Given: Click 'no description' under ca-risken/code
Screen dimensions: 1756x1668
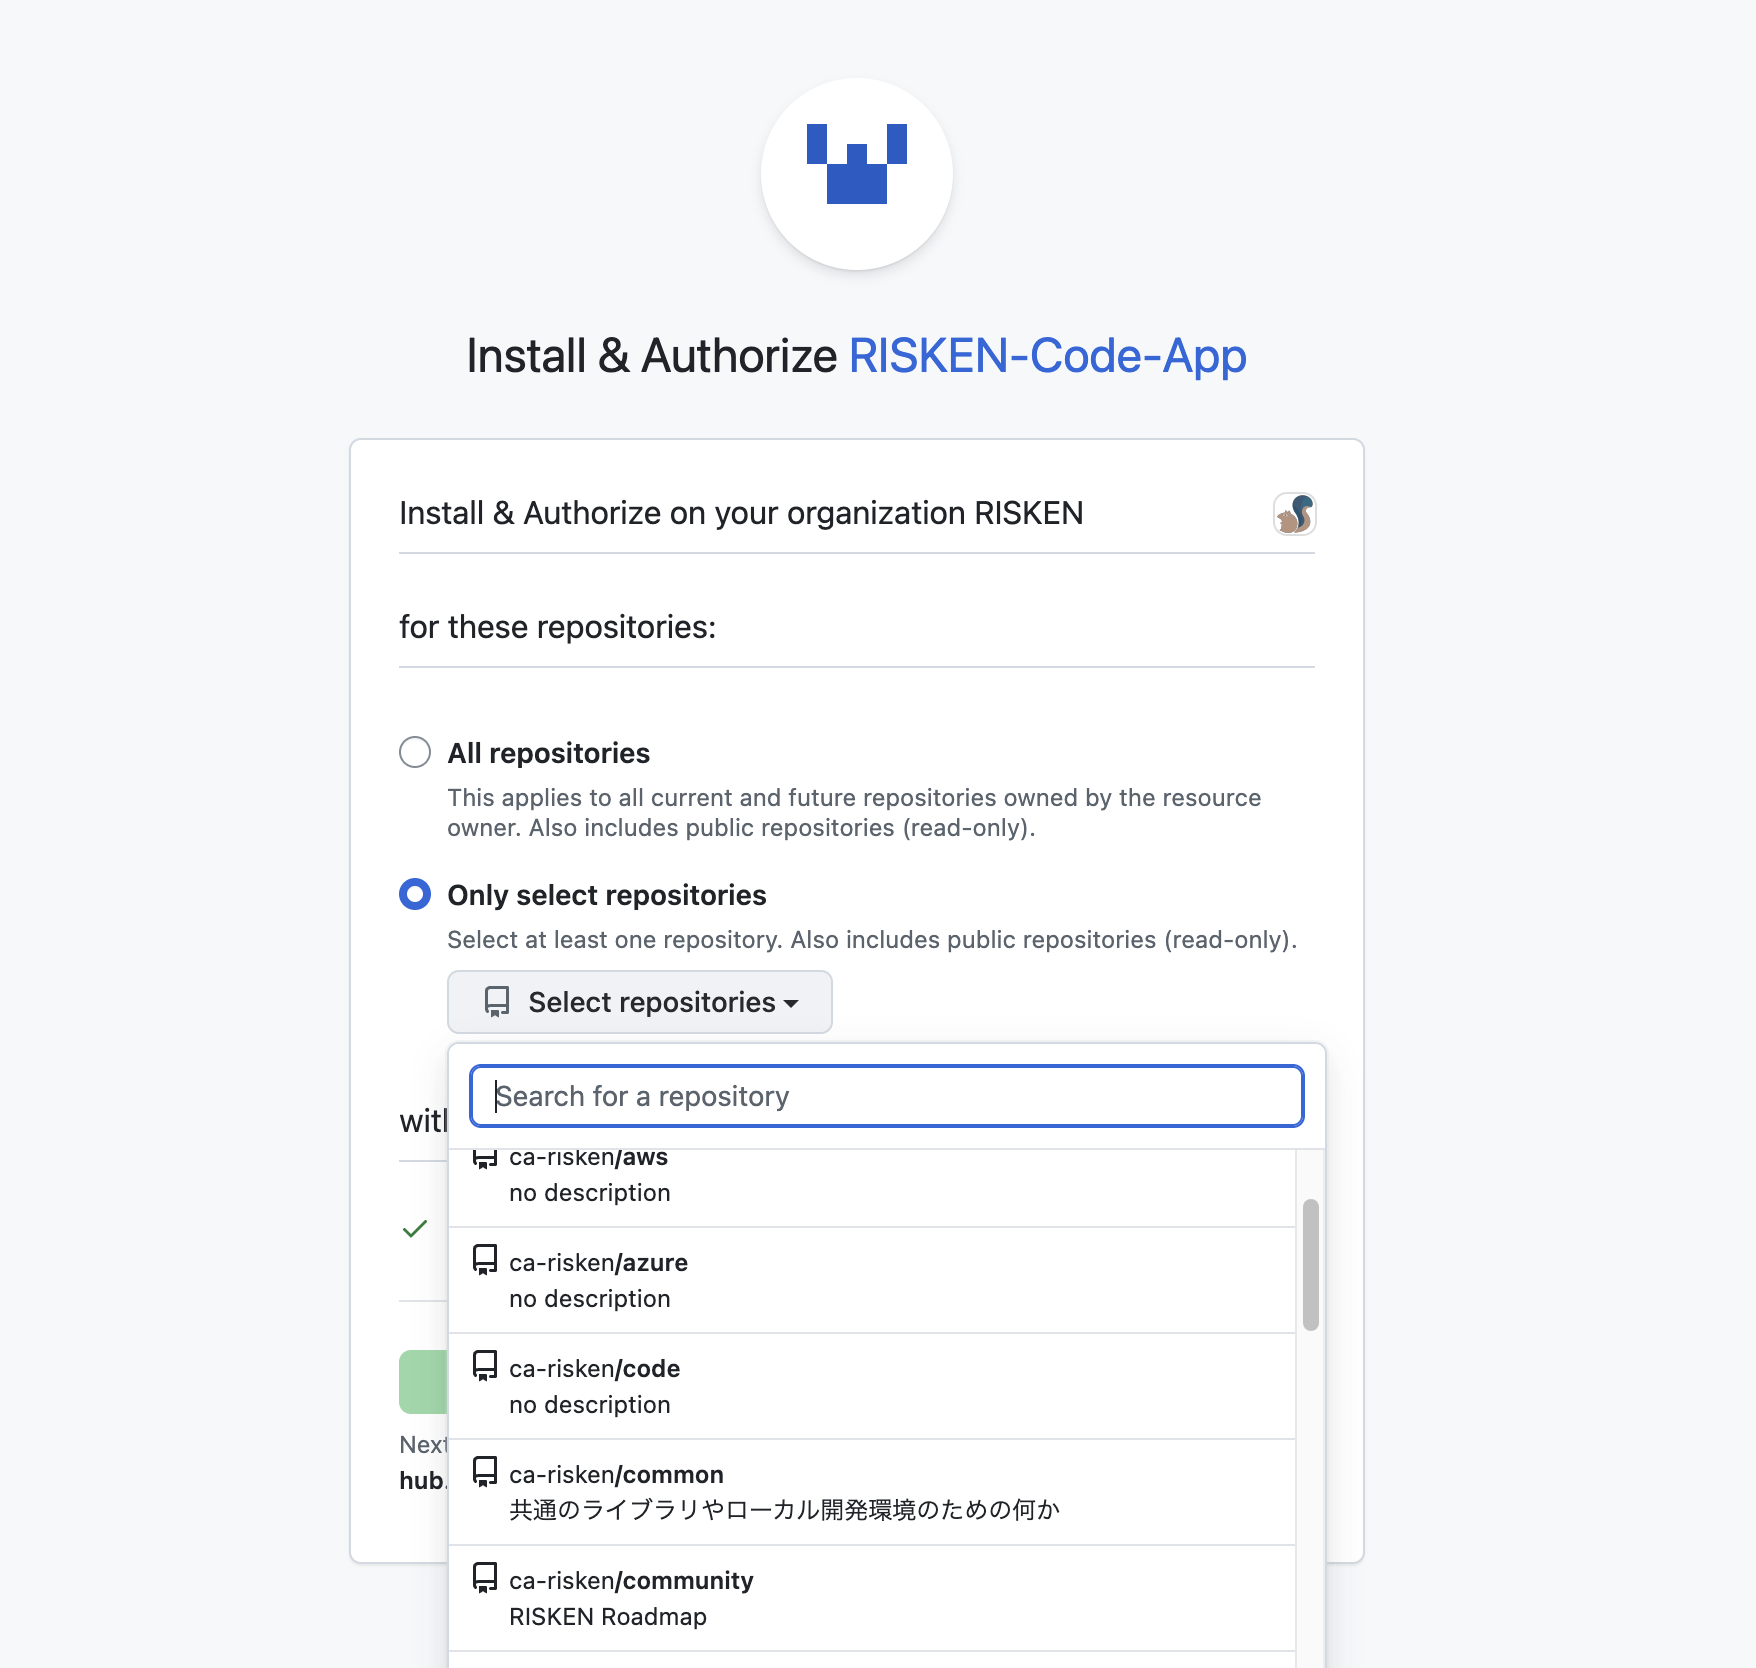Looking at the screenshot, I should [590, 1405].
